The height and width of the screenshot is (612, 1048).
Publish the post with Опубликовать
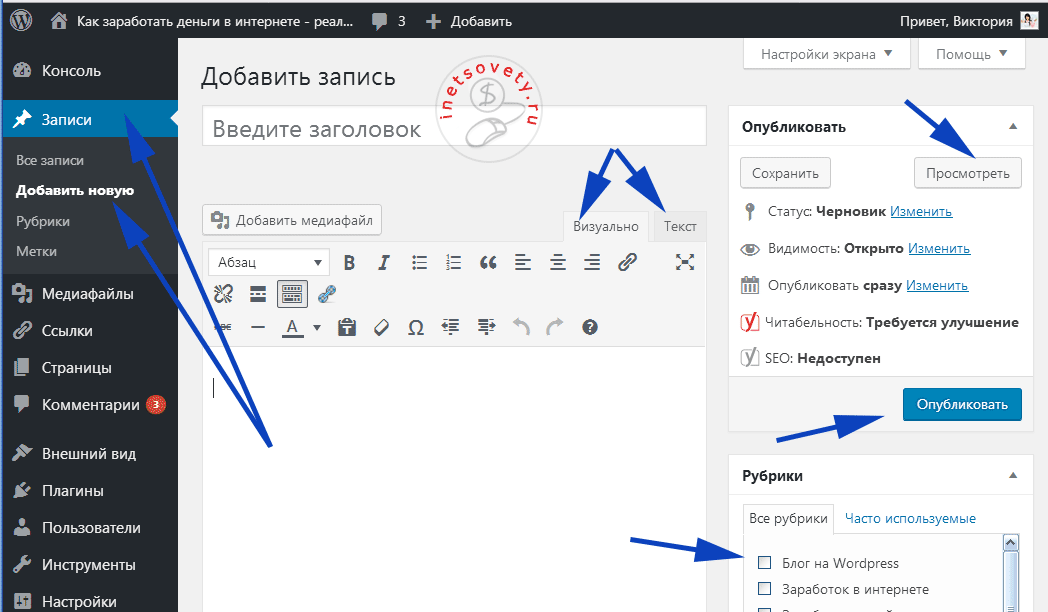click(x=961, y=404)
